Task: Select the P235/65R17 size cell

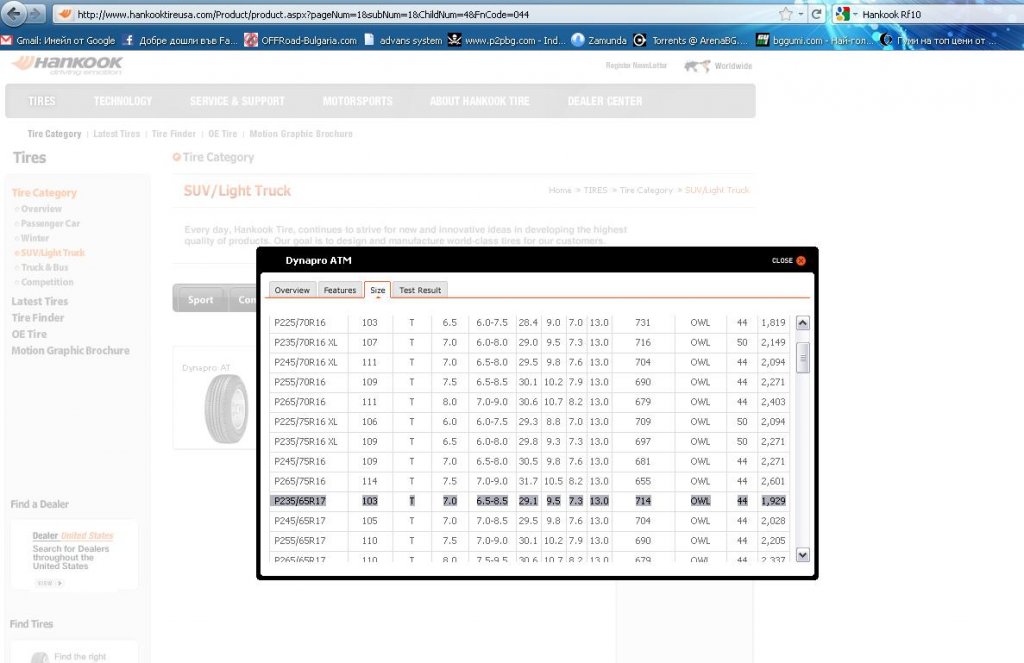Action: tap(308, 501)
